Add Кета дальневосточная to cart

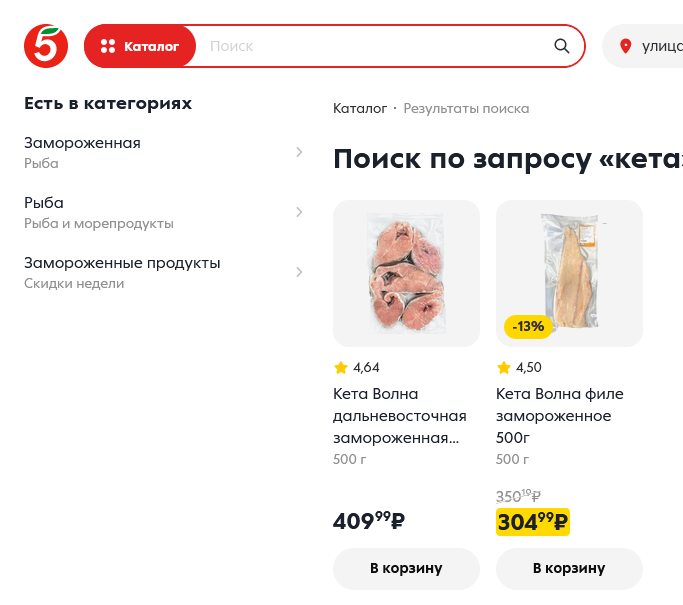pyautogui.click(x=406, y=568)
